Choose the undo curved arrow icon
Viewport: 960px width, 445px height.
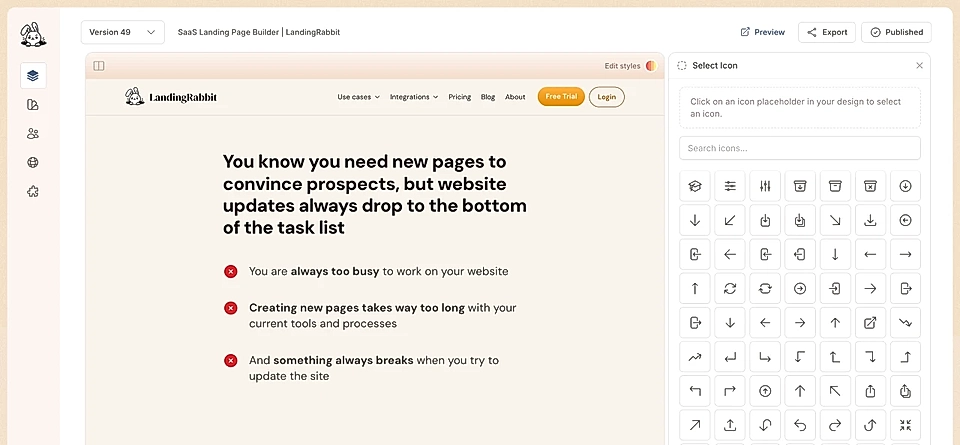[x=800, y=425]
